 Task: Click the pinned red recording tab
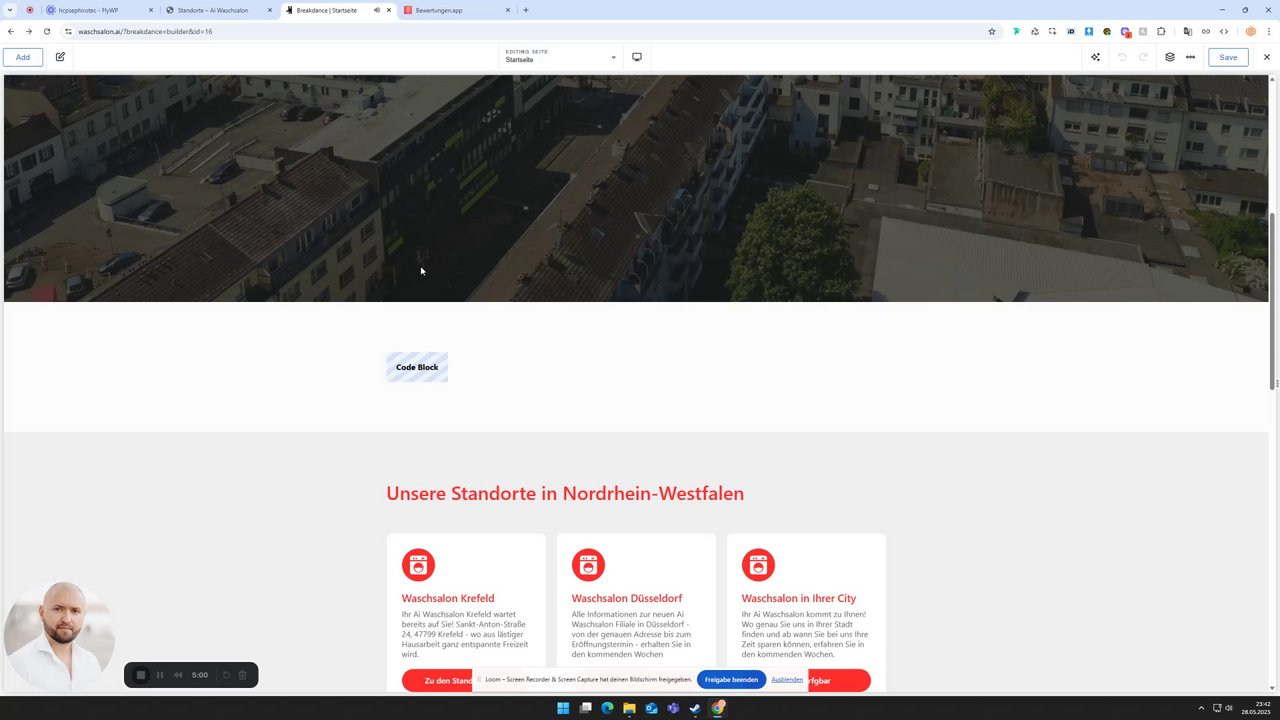[x=29, y=10]
